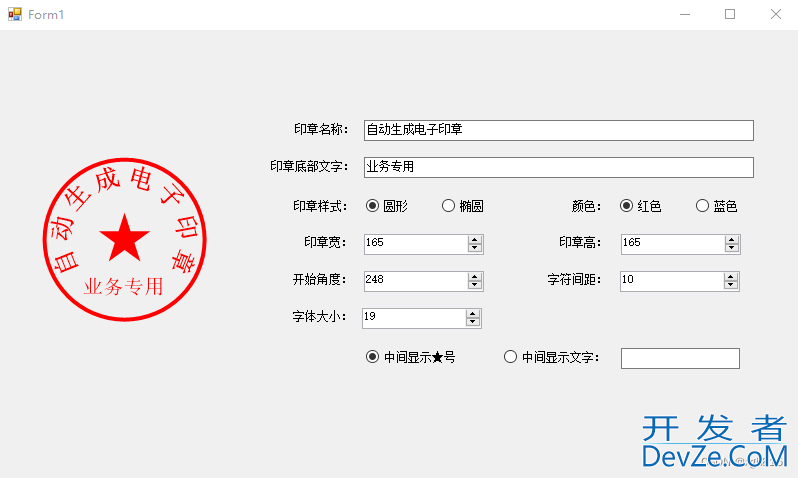Viewport: 798px width, 478px height.
Task: Click the 开始角度 label
Action: 320,279
